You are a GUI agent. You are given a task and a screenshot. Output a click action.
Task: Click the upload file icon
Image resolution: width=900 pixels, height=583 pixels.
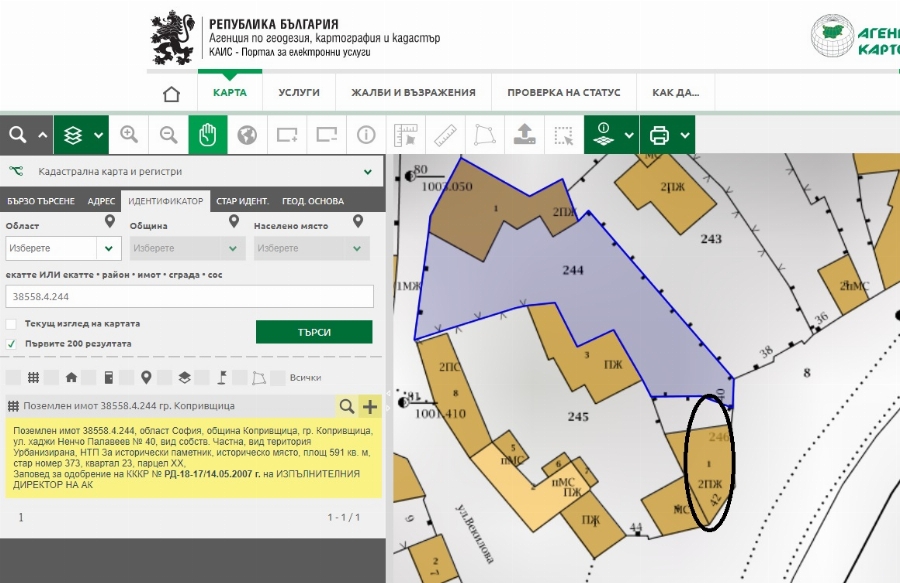524,135
